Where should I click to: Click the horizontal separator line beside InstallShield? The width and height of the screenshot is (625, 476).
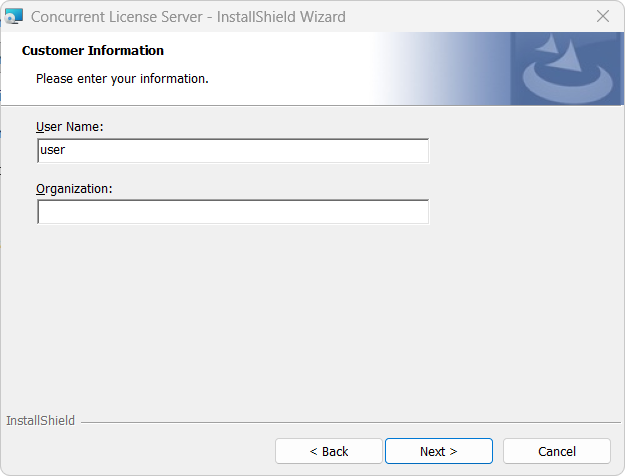(351, 422)
